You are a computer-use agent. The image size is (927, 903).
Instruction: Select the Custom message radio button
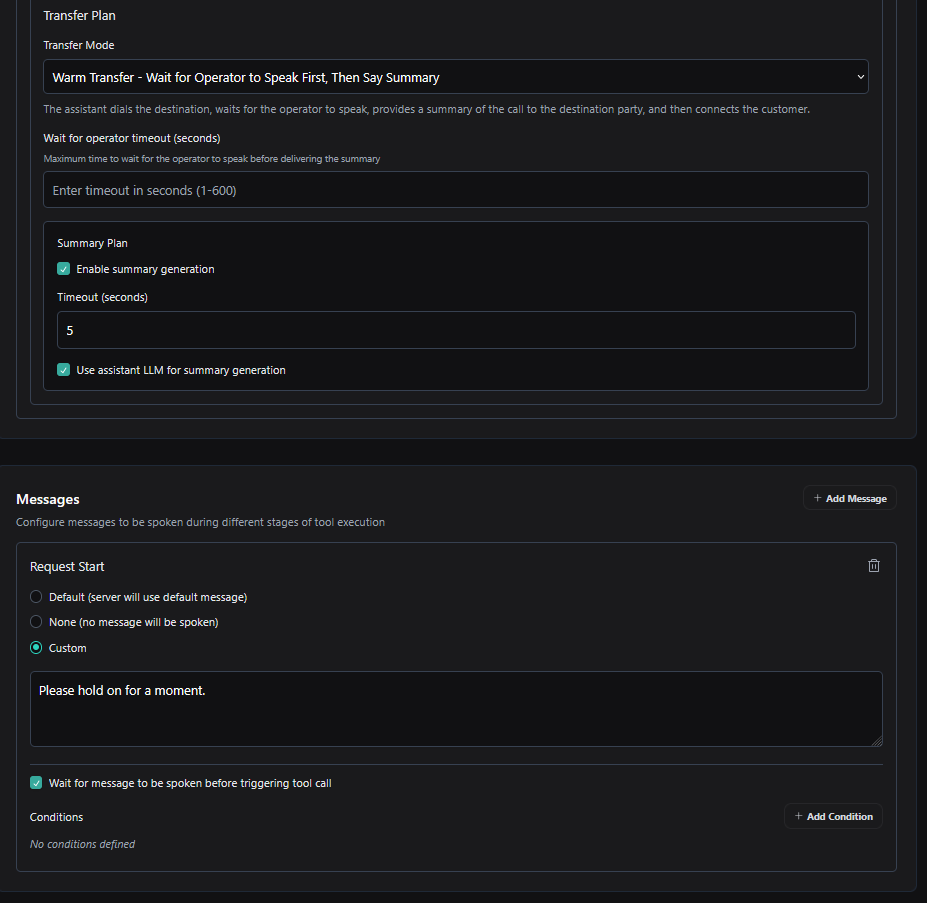pos(37,648)
